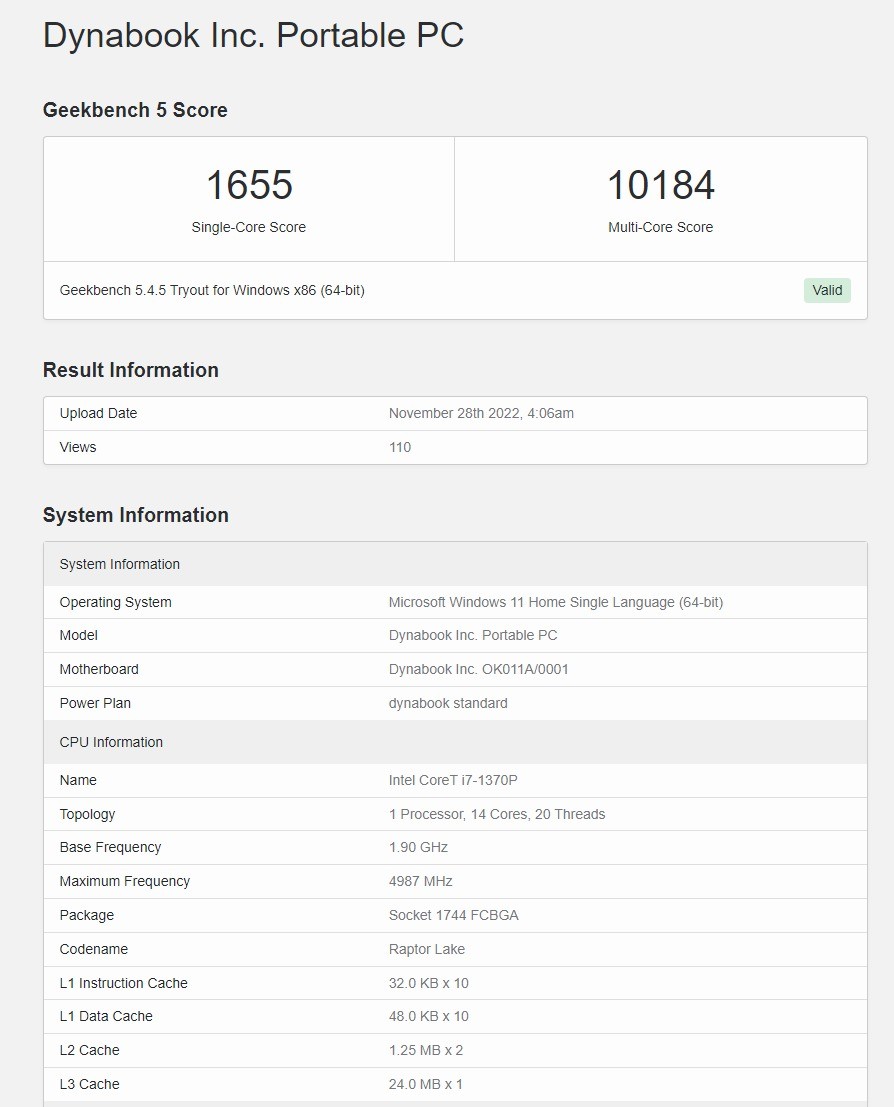Select the 48.0 KB x 10 cache value
The image size is (894, 1107).
[x=429, y=1016]
